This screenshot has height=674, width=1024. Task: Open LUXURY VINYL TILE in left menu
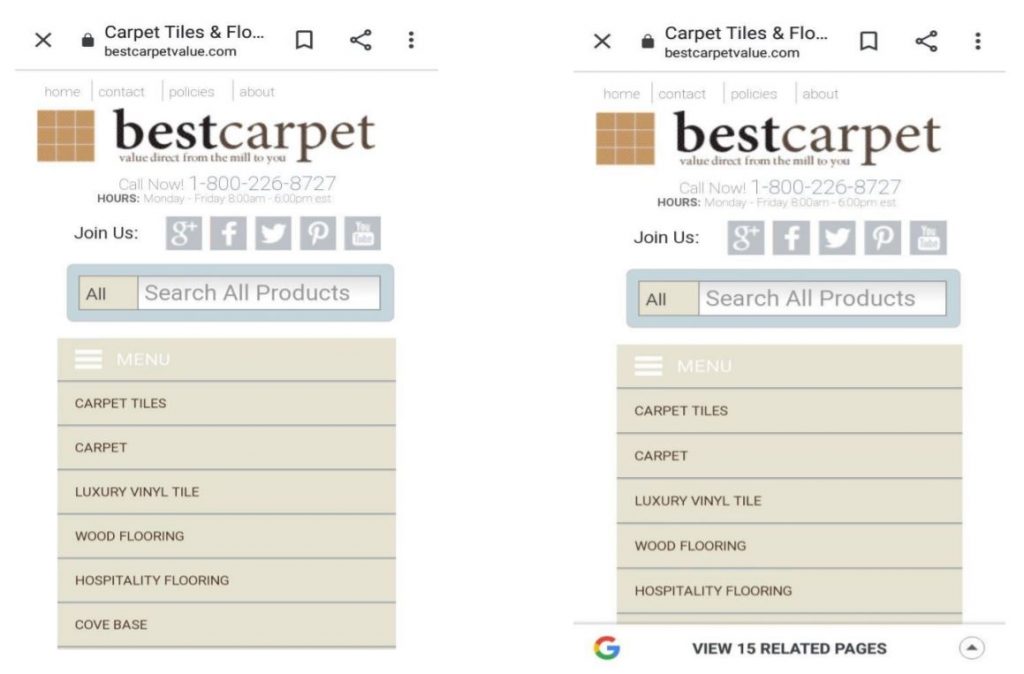tap(137, 492)
